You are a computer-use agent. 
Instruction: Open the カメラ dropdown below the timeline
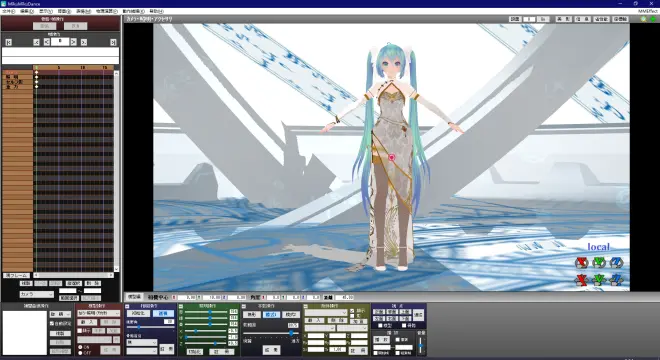click(37, 294)
